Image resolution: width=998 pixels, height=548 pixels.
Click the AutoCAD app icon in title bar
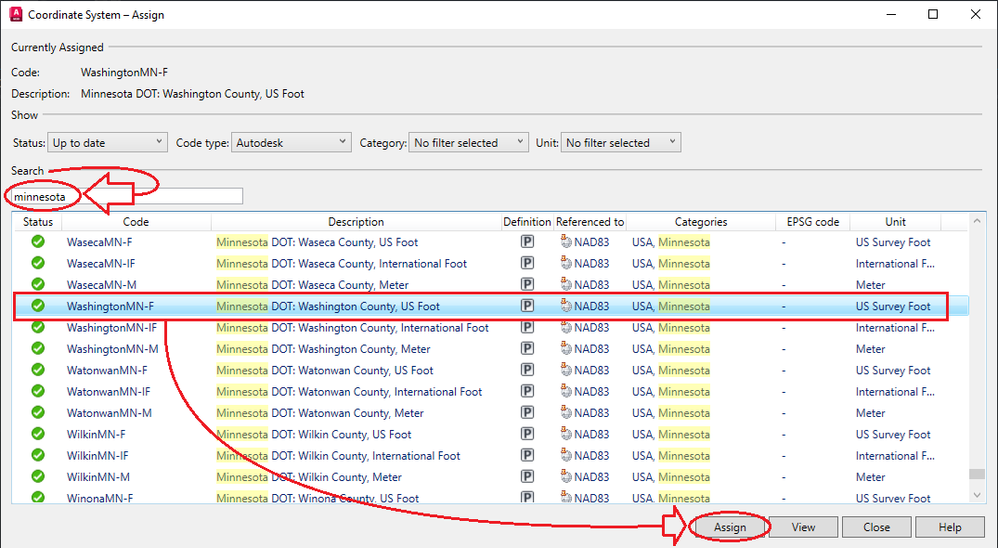[16, 14]
